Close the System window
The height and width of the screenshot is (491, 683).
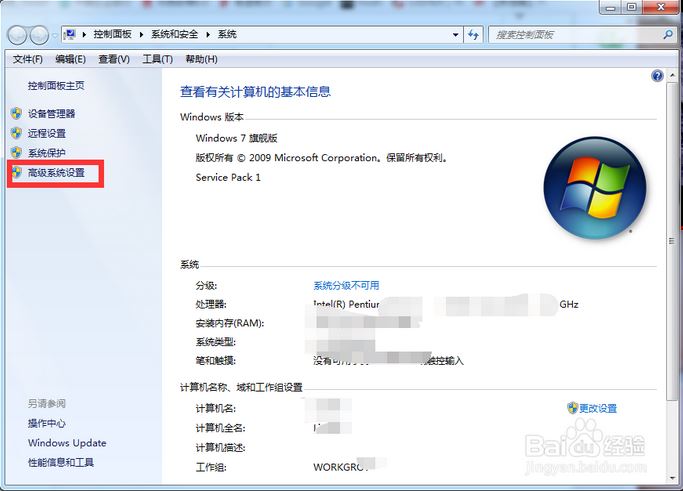pyautogui.click(x=660, y=7)
